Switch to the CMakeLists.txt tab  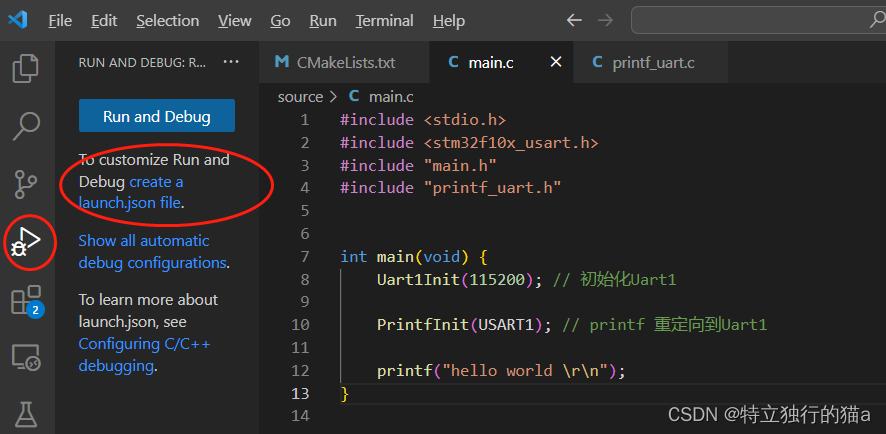tap(344, 62)
